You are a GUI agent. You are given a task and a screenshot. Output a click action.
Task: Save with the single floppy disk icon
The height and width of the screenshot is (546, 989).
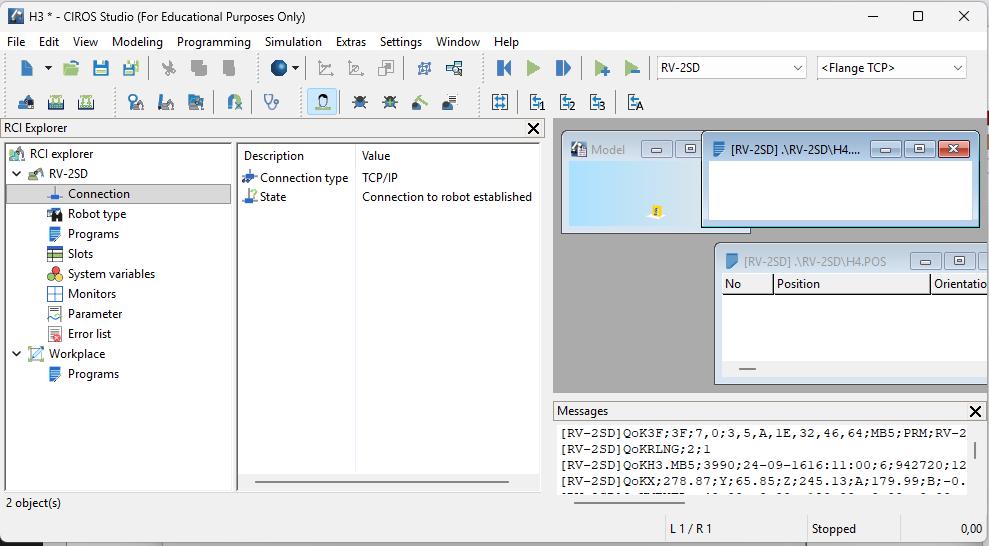point(101,68)
